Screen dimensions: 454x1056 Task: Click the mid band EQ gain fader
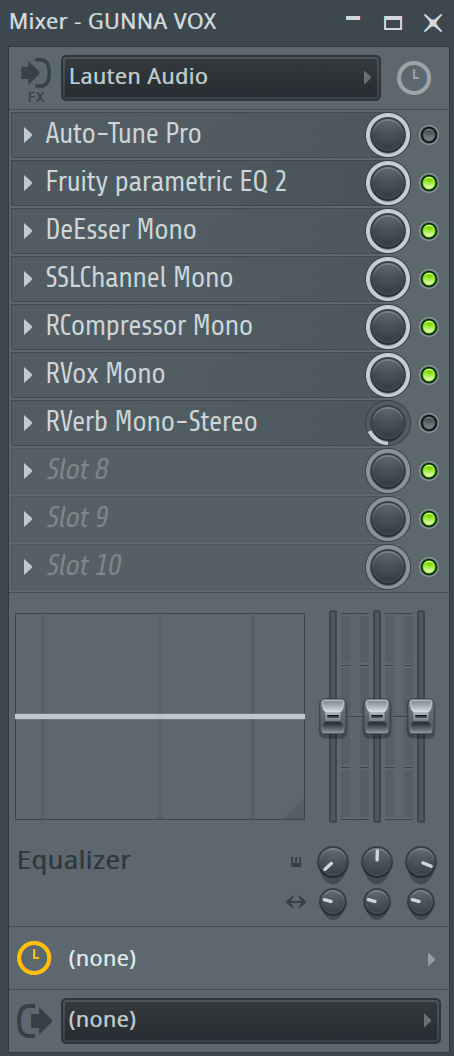[x=377, y=717]
